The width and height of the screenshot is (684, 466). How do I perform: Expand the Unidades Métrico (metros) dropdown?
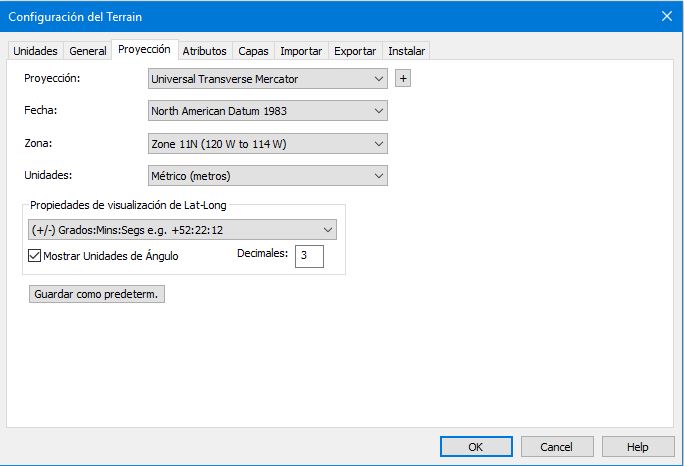tap(267, 176)
